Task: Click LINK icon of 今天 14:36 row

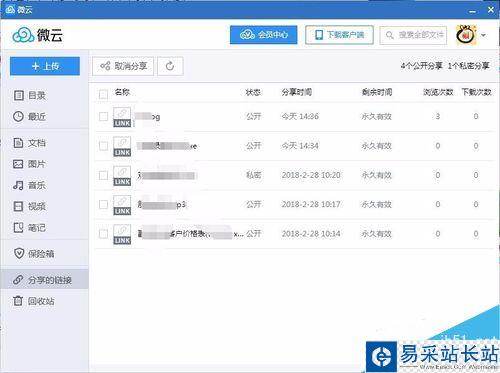Action: pos(122,117)
